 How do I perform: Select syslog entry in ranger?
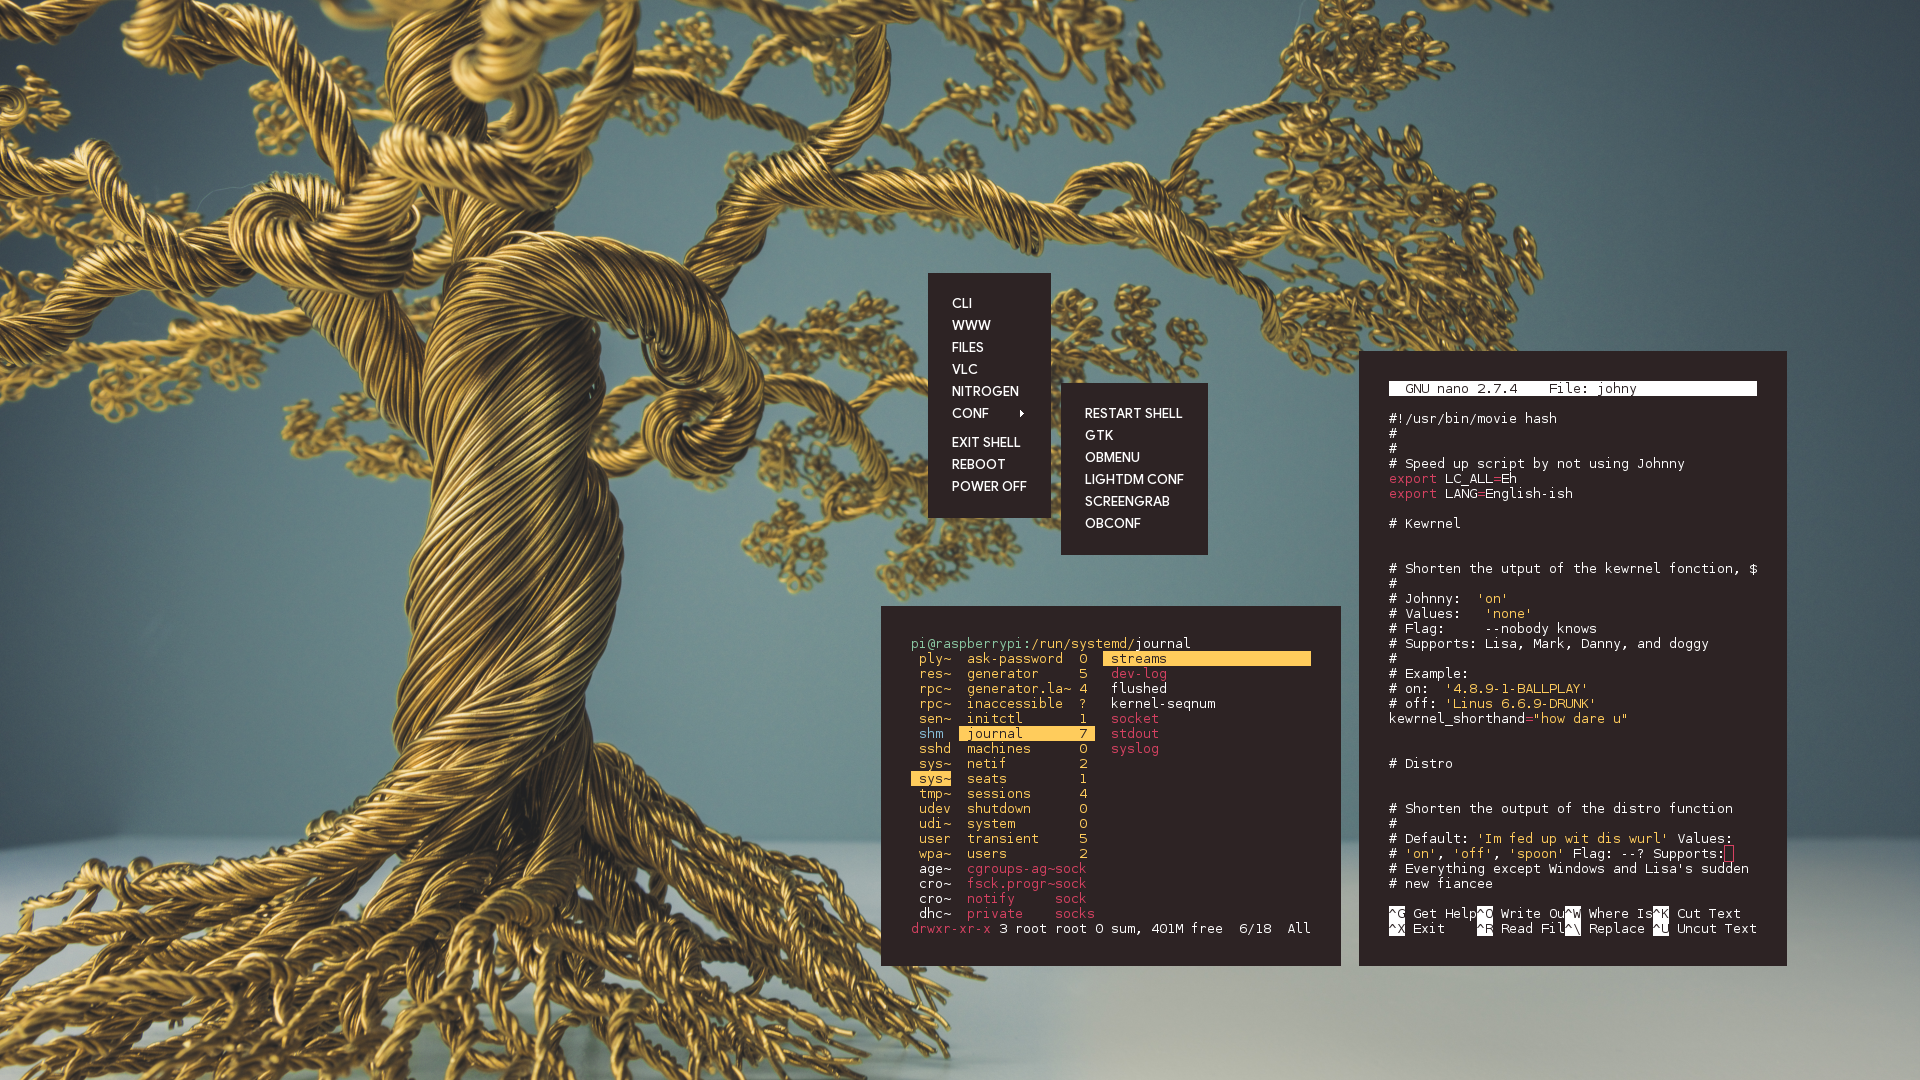pos(1134,748)
